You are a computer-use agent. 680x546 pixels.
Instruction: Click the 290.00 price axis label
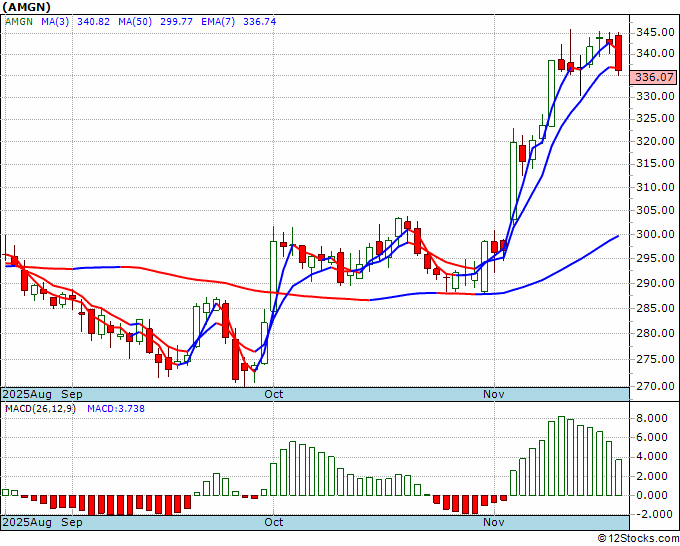655,283
